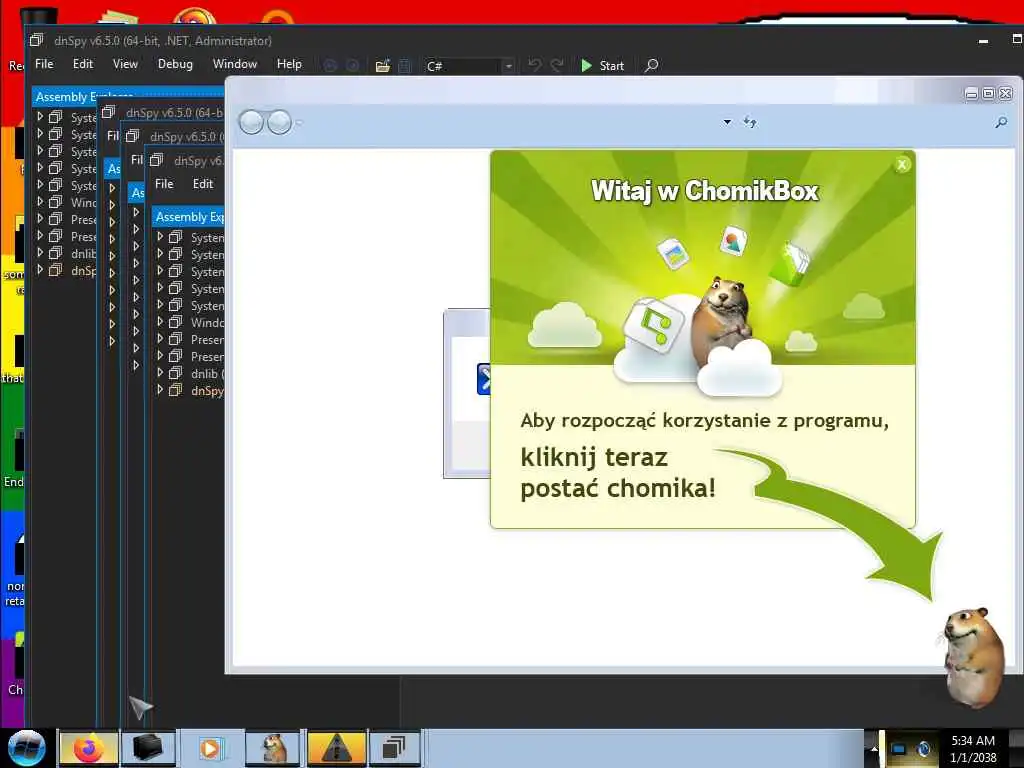Switch to ChomikBox hamster taskbar icon
The width and height of the screenshot is (1024, 768).
pos(274,748)
